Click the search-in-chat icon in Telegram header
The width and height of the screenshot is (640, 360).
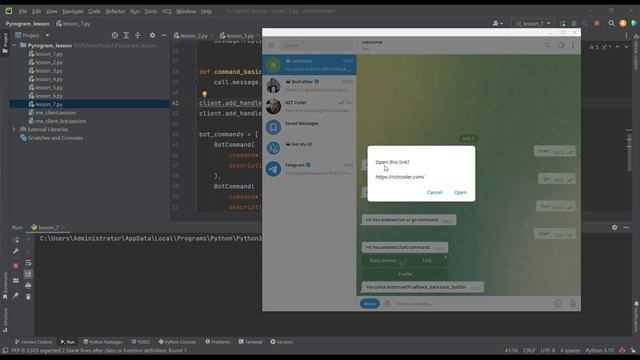pyautogui.click(x=547, y=45)
